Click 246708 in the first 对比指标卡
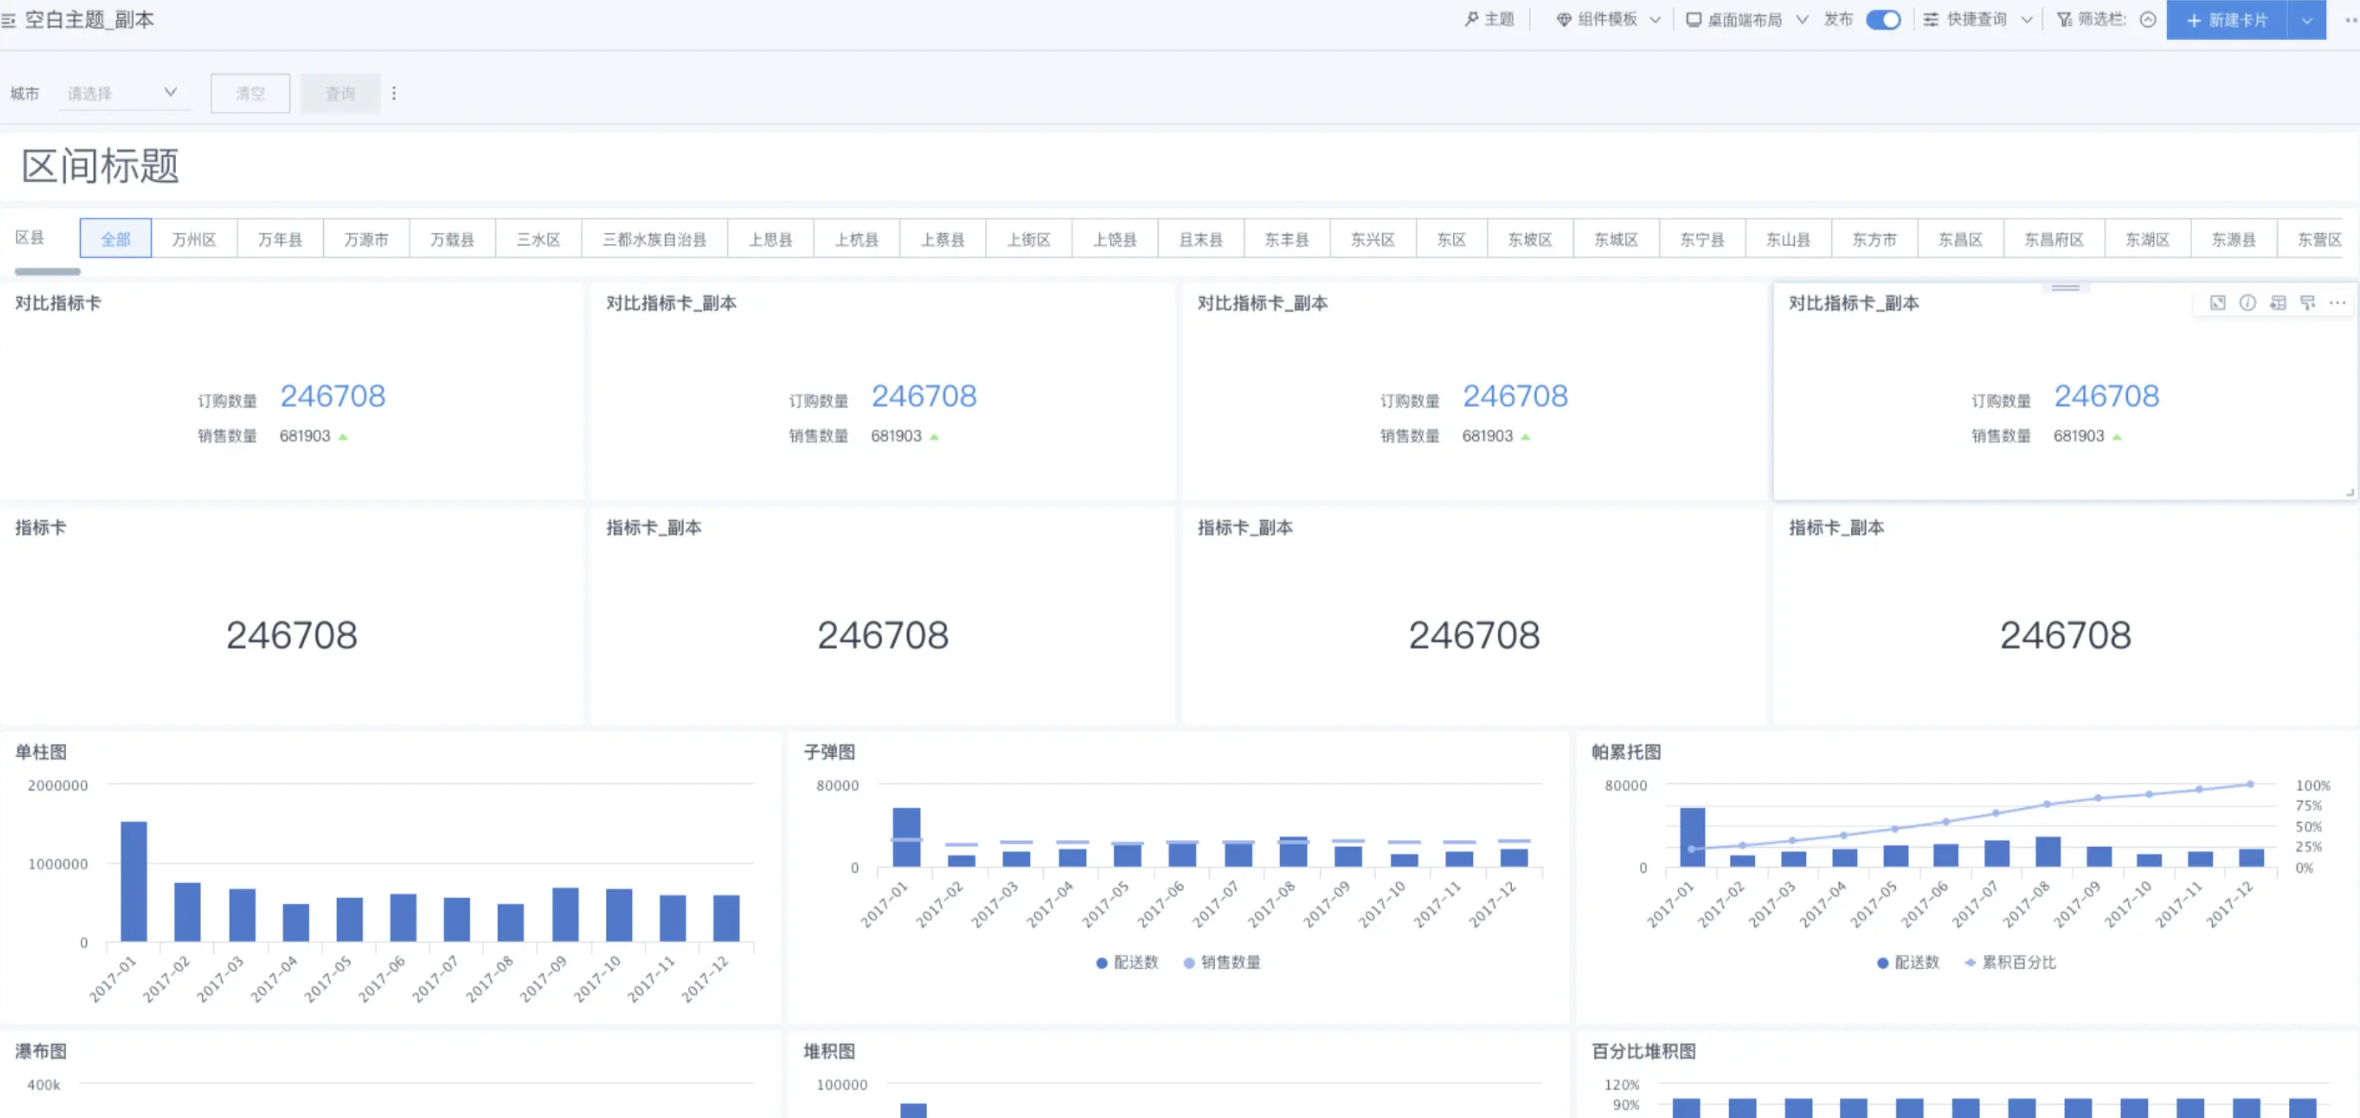 (332, 396)
